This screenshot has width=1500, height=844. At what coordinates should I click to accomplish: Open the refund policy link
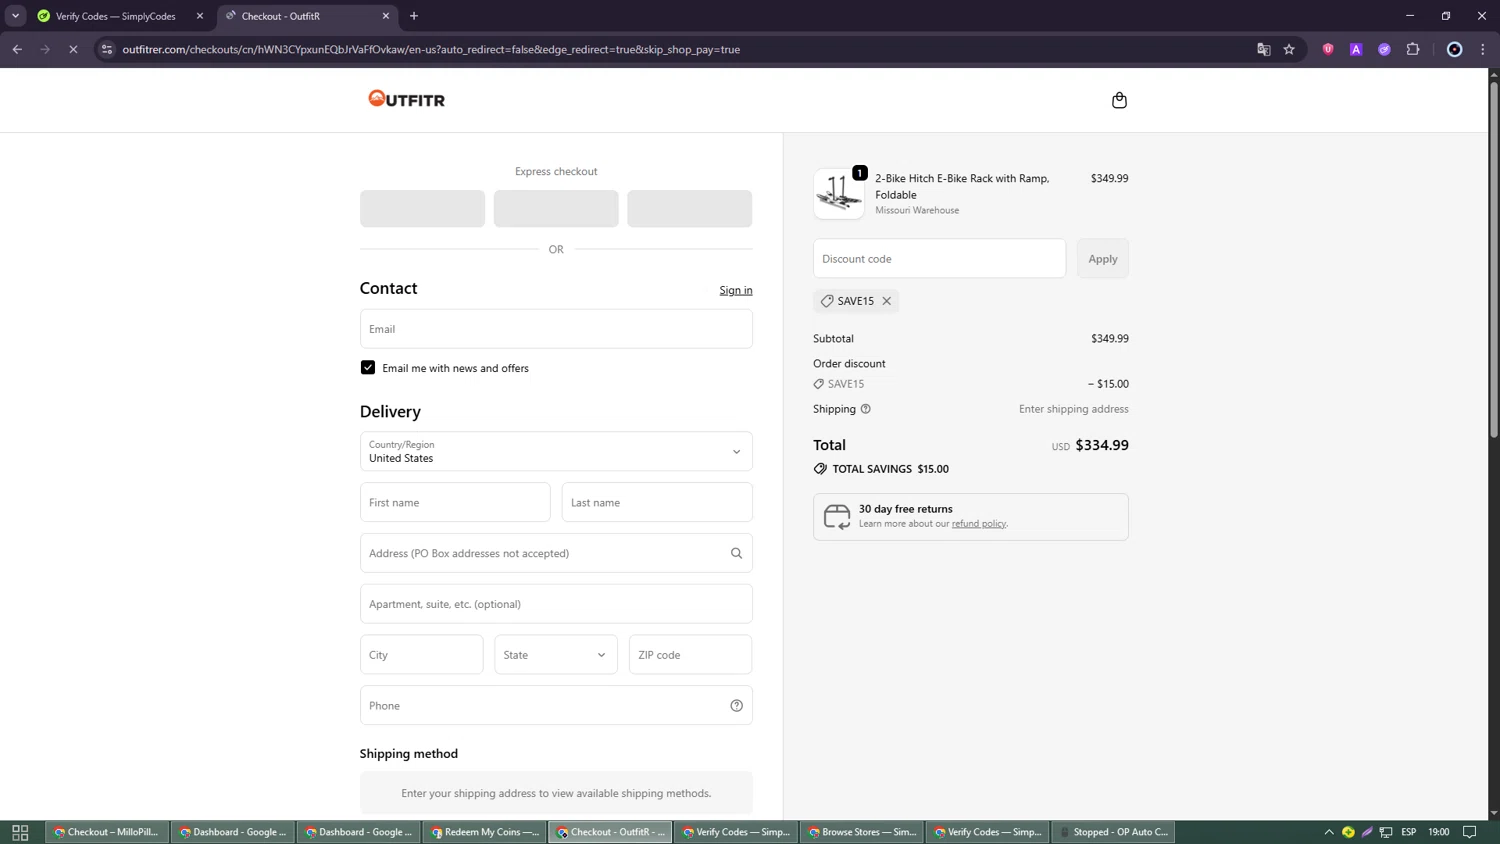coord(979,524)
